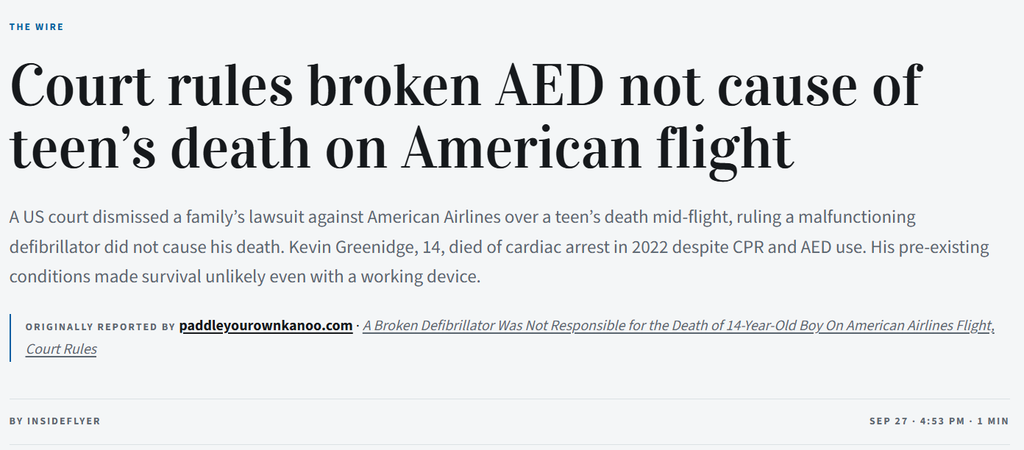
Task: Click the BY INSIDEFLYER byline
Action: coord(55,421)
